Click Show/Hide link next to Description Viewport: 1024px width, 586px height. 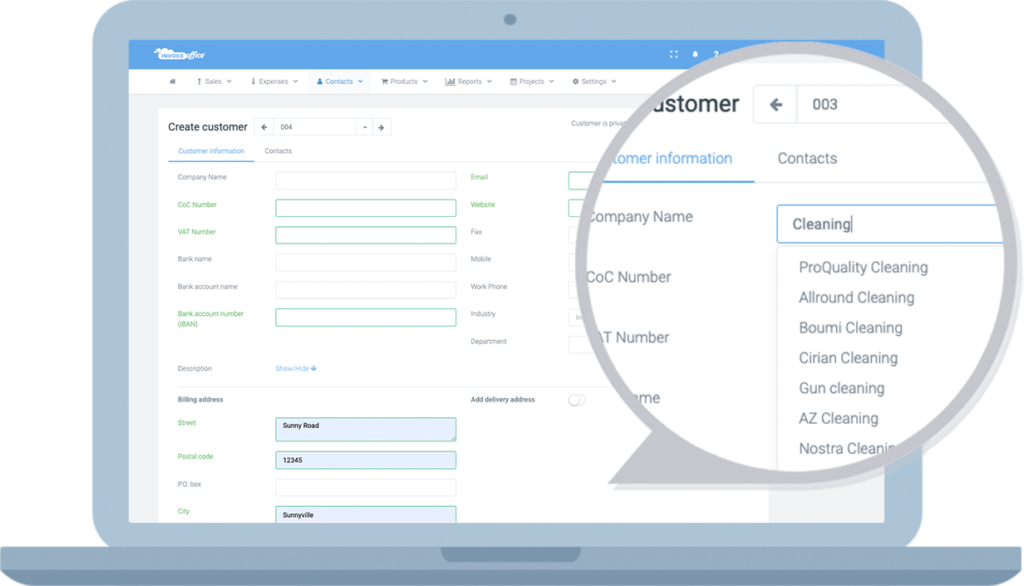click(x=296, y=369)
